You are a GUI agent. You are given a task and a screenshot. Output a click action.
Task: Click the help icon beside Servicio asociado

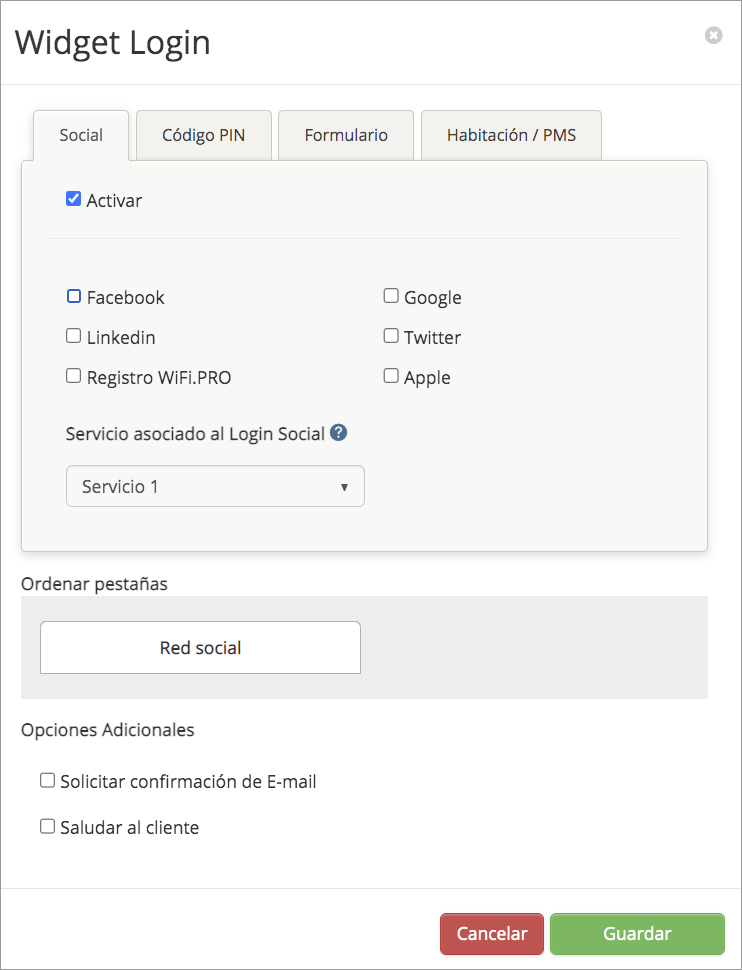pyautogui.click(x=339, y=433)
